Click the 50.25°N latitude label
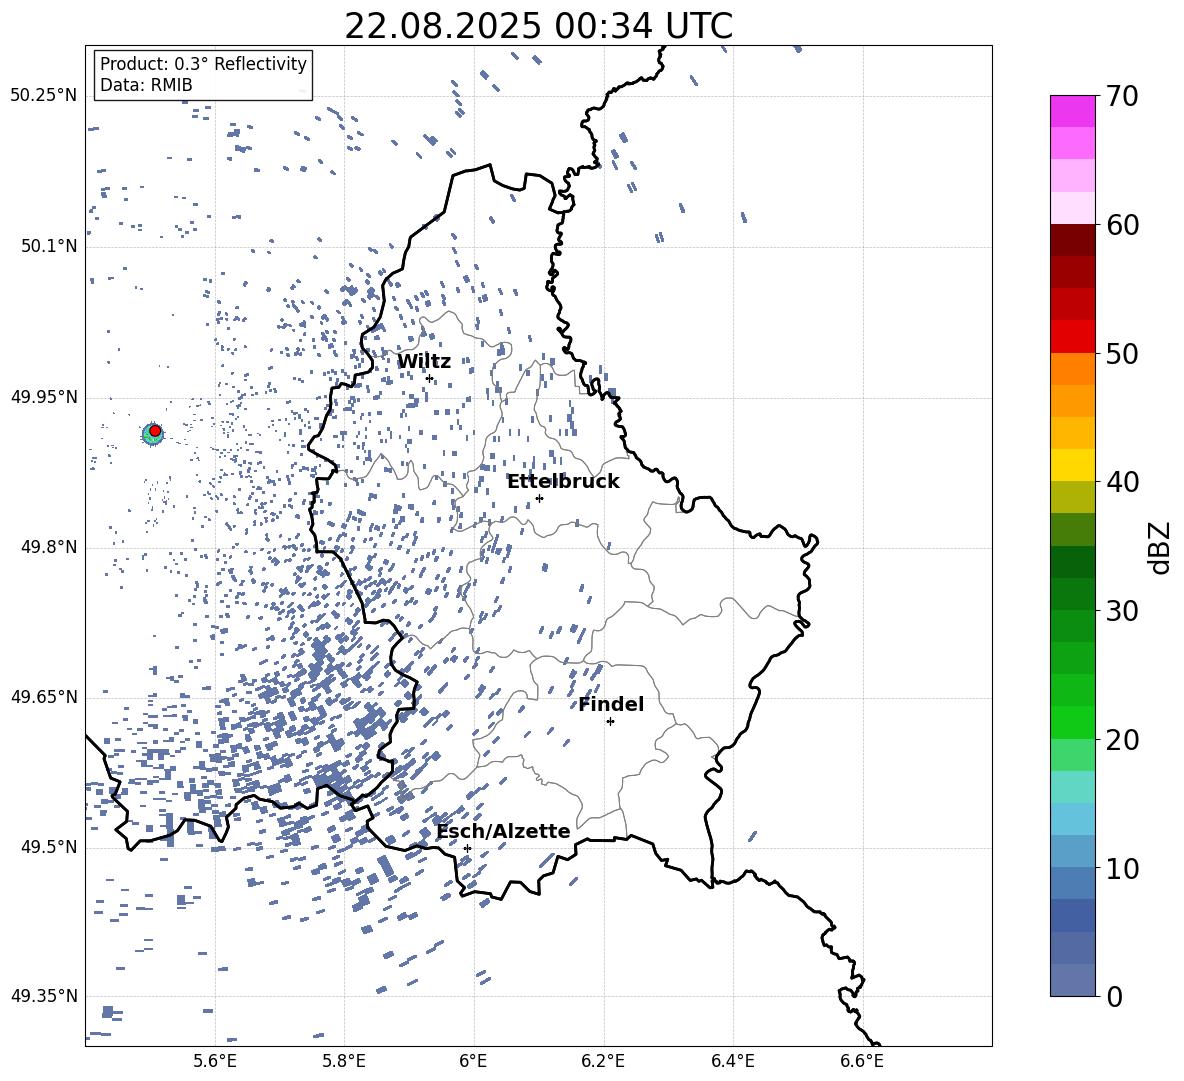Viewport: 1184px width, 1081px height. (44, 96)
